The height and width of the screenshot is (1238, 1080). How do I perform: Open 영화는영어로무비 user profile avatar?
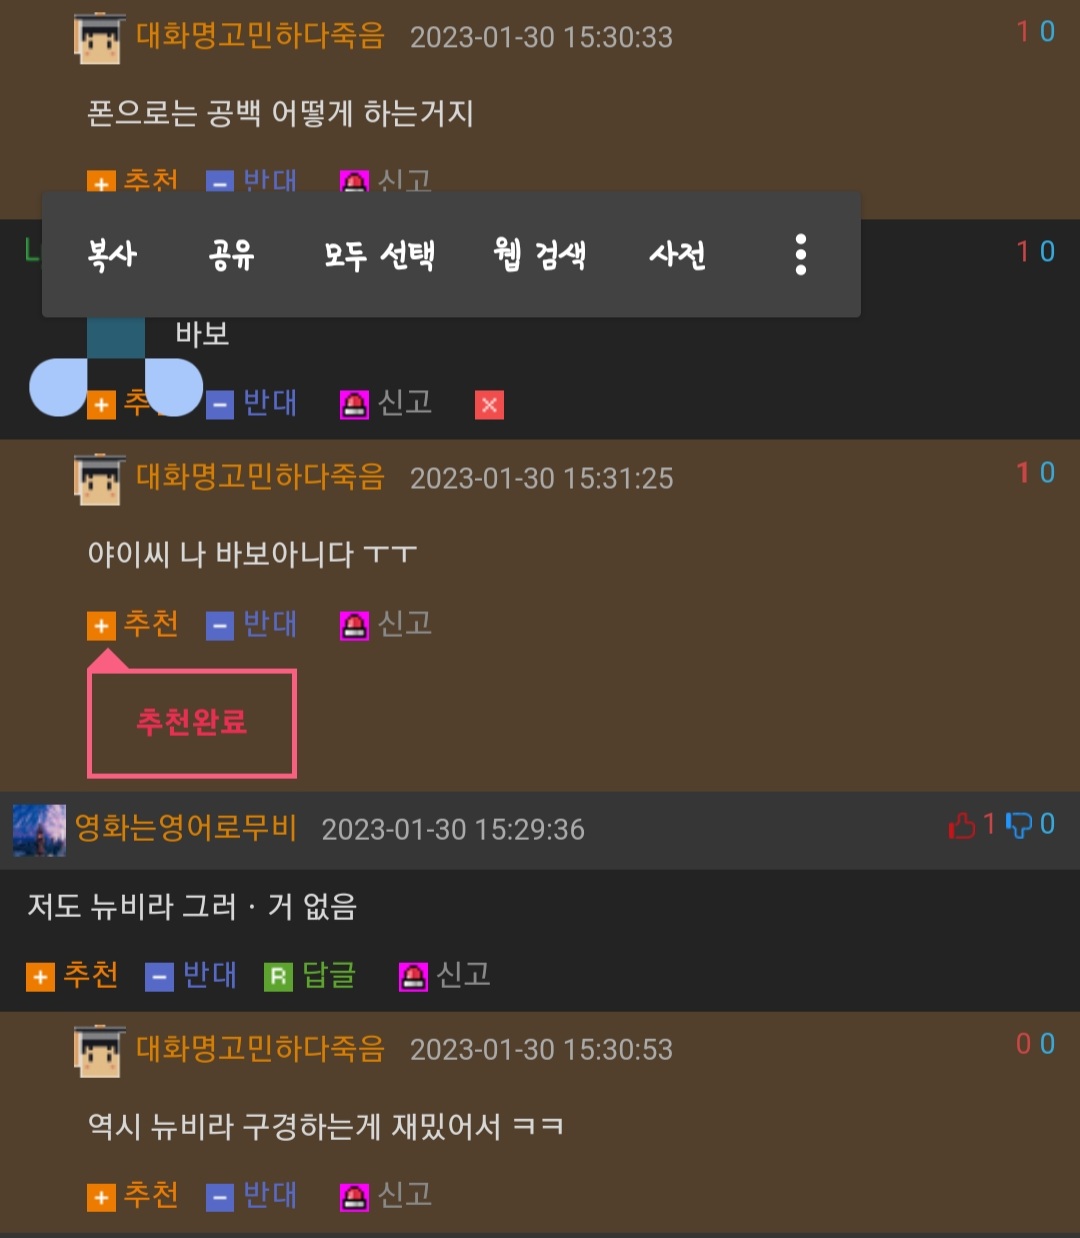[x=39, y=830]
